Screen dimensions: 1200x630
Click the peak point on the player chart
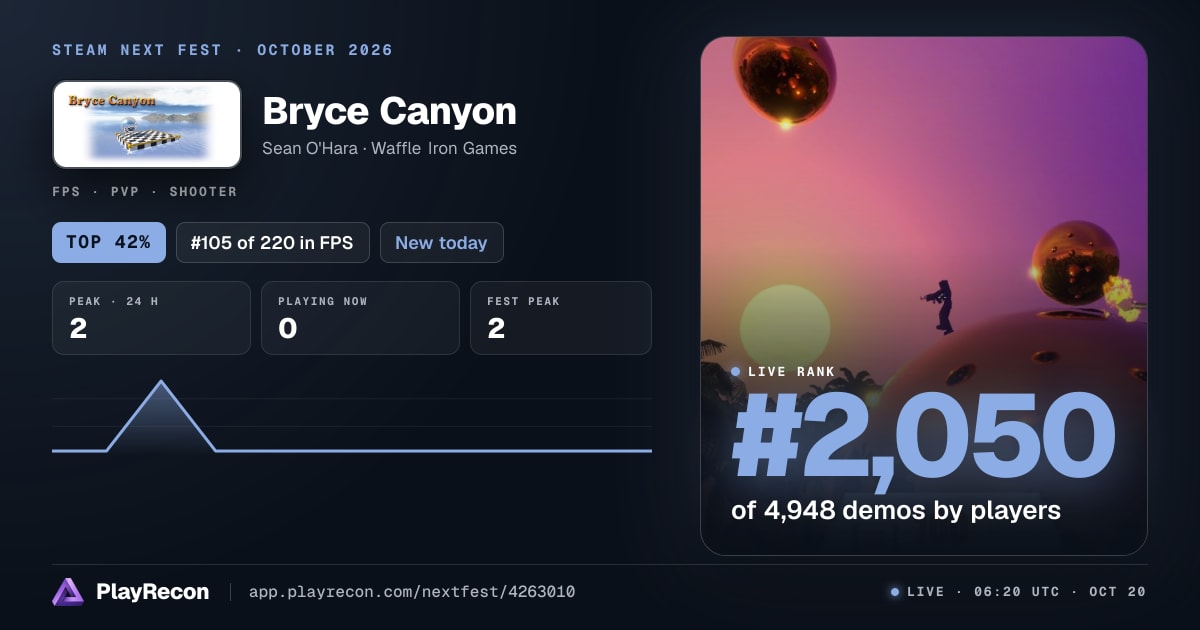161,382
